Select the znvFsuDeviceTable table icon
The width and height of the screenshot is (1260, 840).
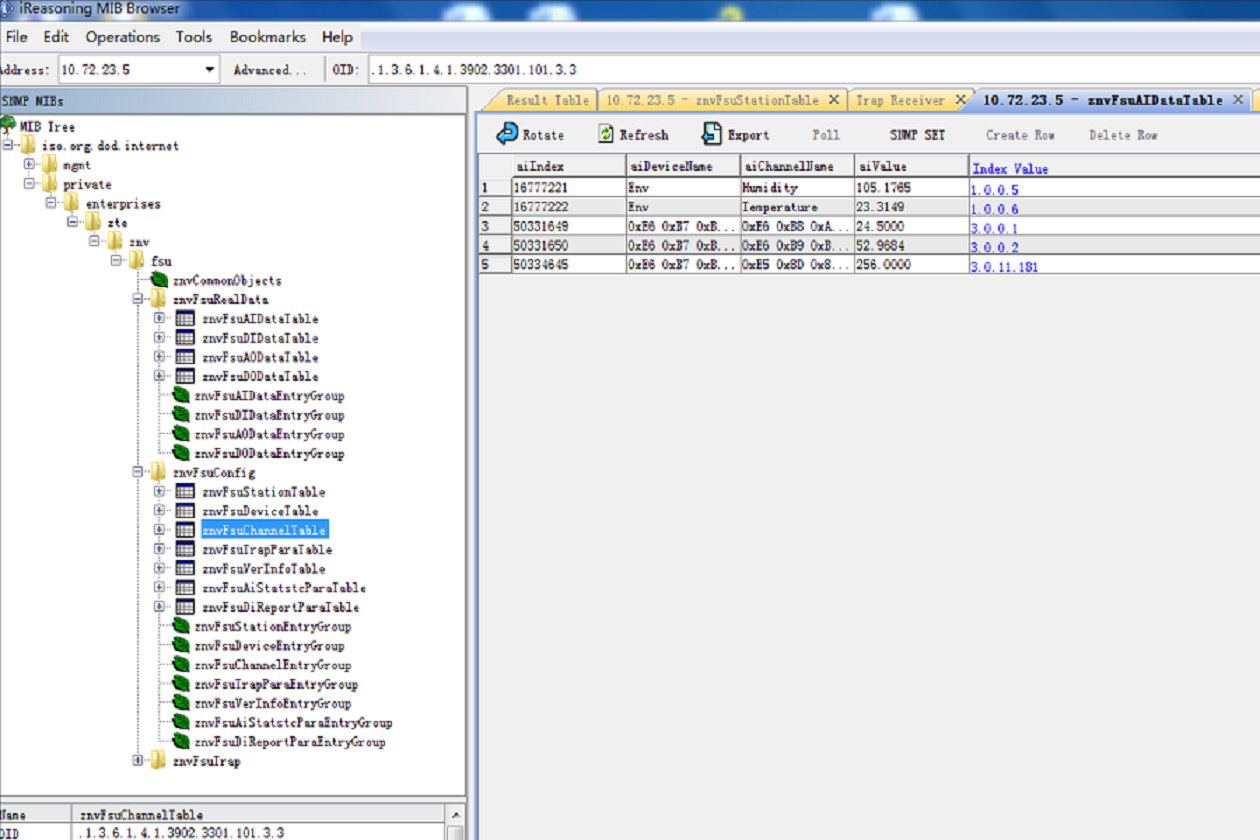[185, 511]
